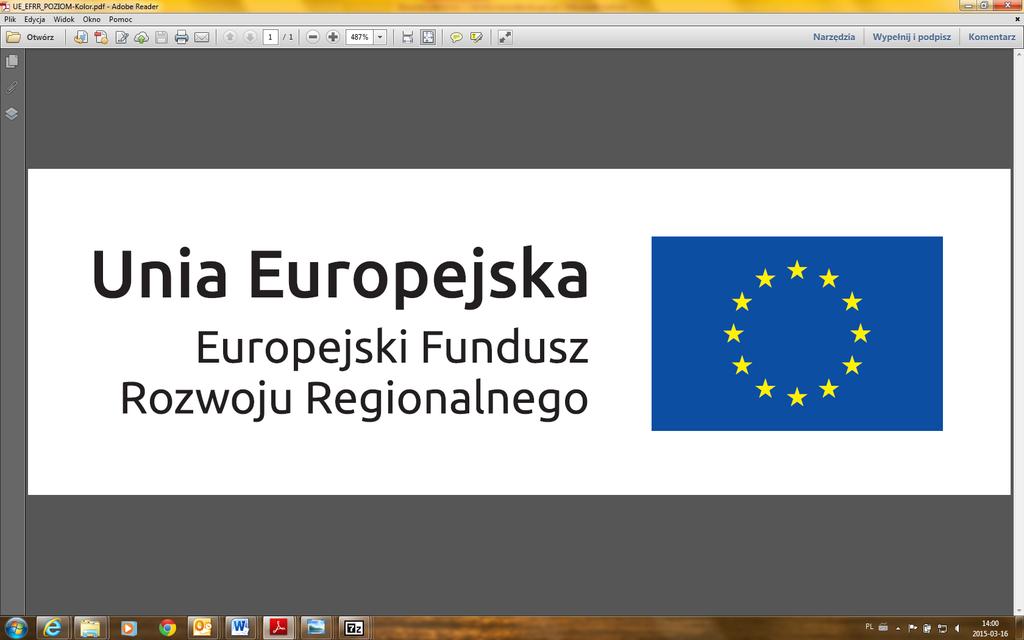The image size is (1024, 640).
Task: Open Windows Explorer folder in taskbar
Action: pos(90,628)
